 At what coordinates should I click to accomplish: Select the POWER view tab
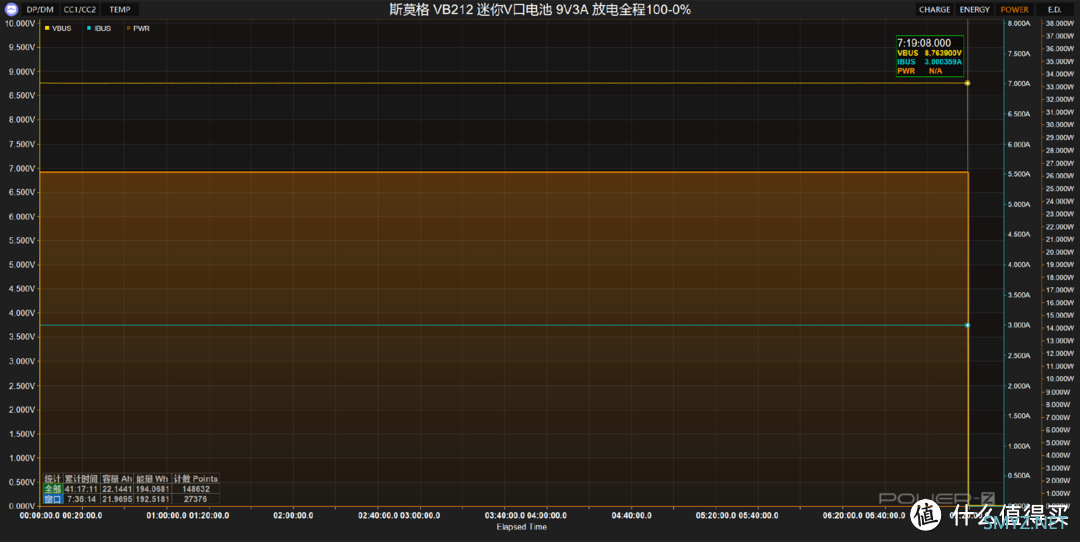click(x=1015, y=10)
